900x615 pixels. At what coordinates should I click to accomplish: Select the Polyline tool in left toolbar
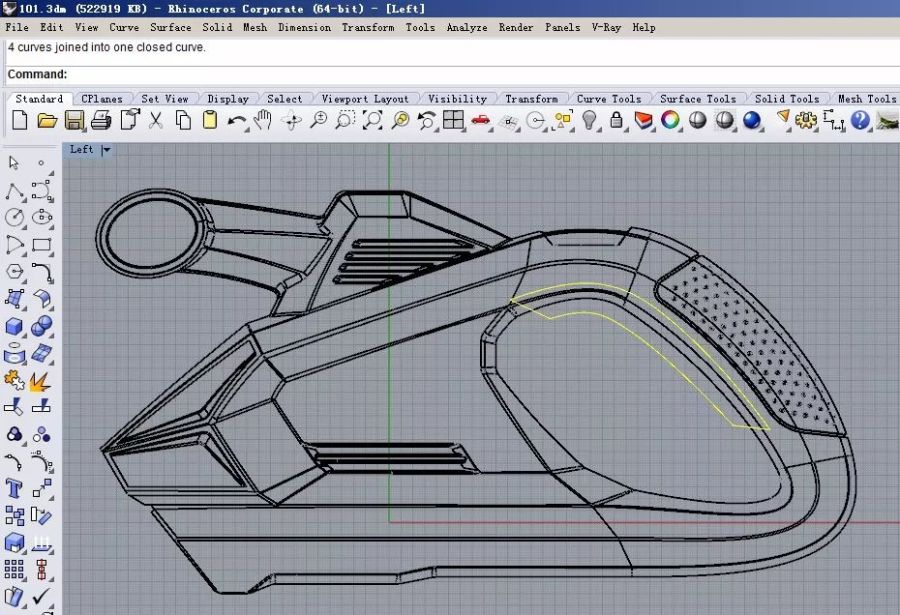point(15,190)
